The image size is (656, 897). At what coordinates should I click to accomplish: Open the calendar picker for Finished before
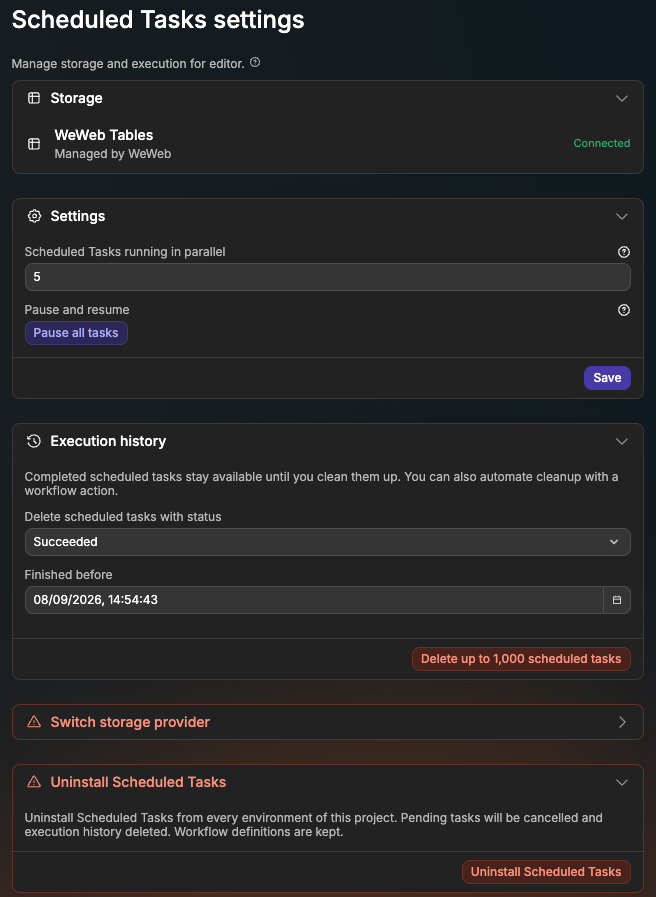[617, 600]
